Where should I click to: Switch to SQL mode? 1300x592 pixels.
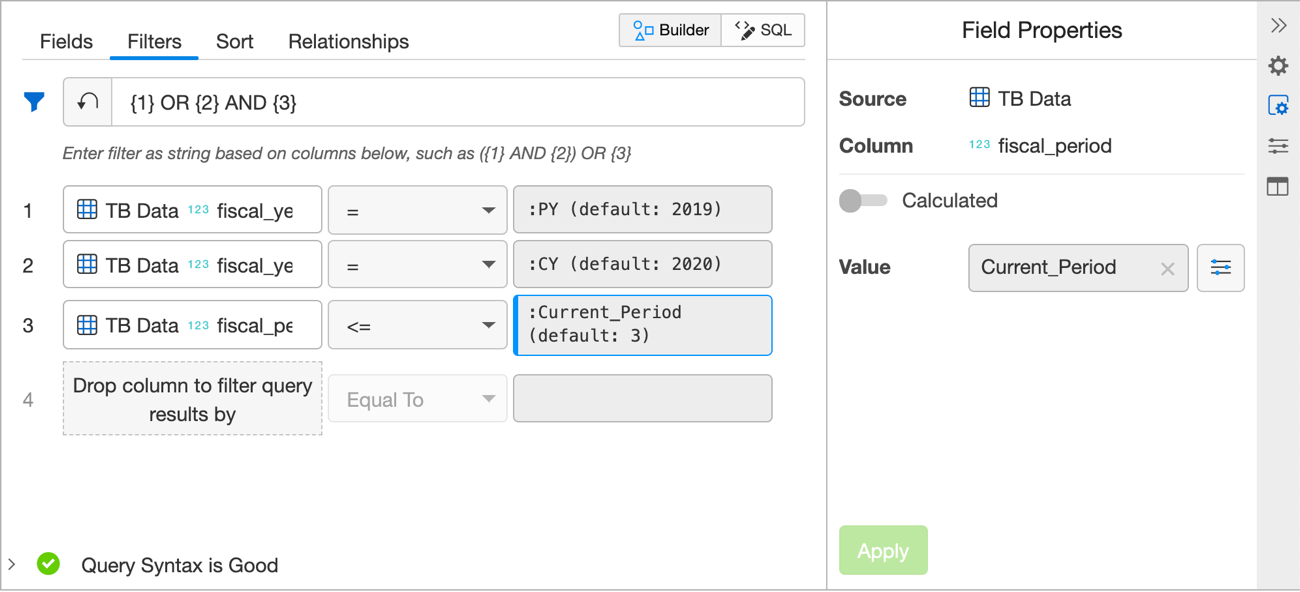click(x=763, y=30)
